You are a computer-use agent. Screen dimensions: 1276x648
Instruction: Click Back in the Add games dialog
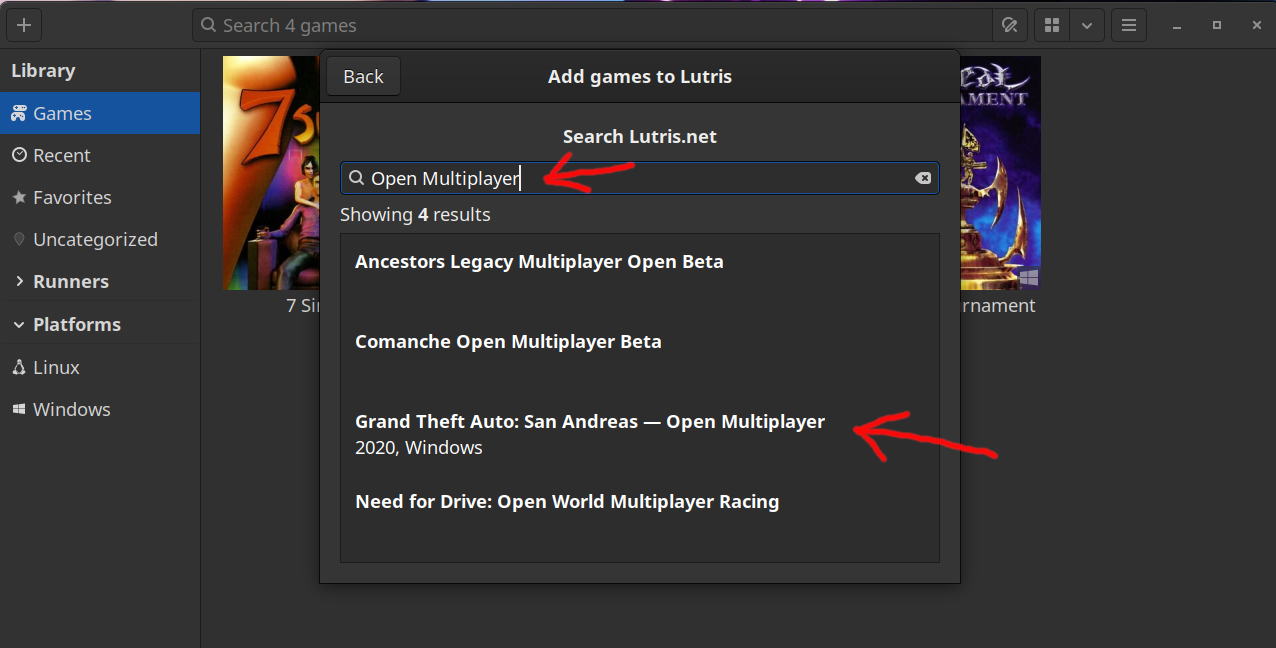tap(363, 76)
